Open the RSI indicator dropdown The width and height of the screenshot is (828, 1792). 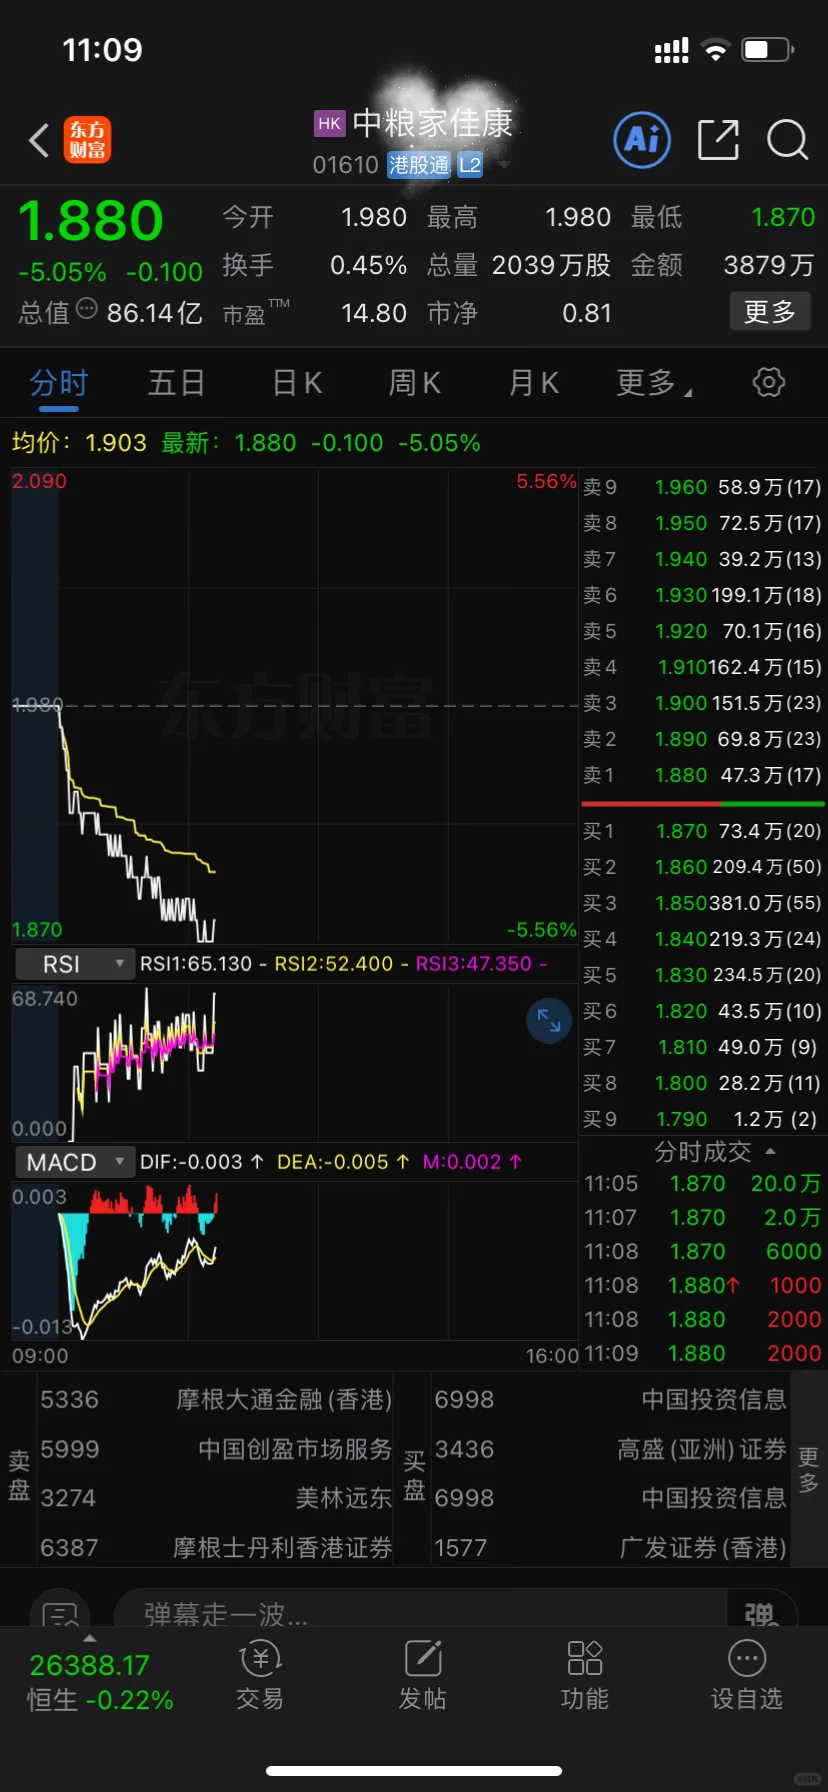74,964
